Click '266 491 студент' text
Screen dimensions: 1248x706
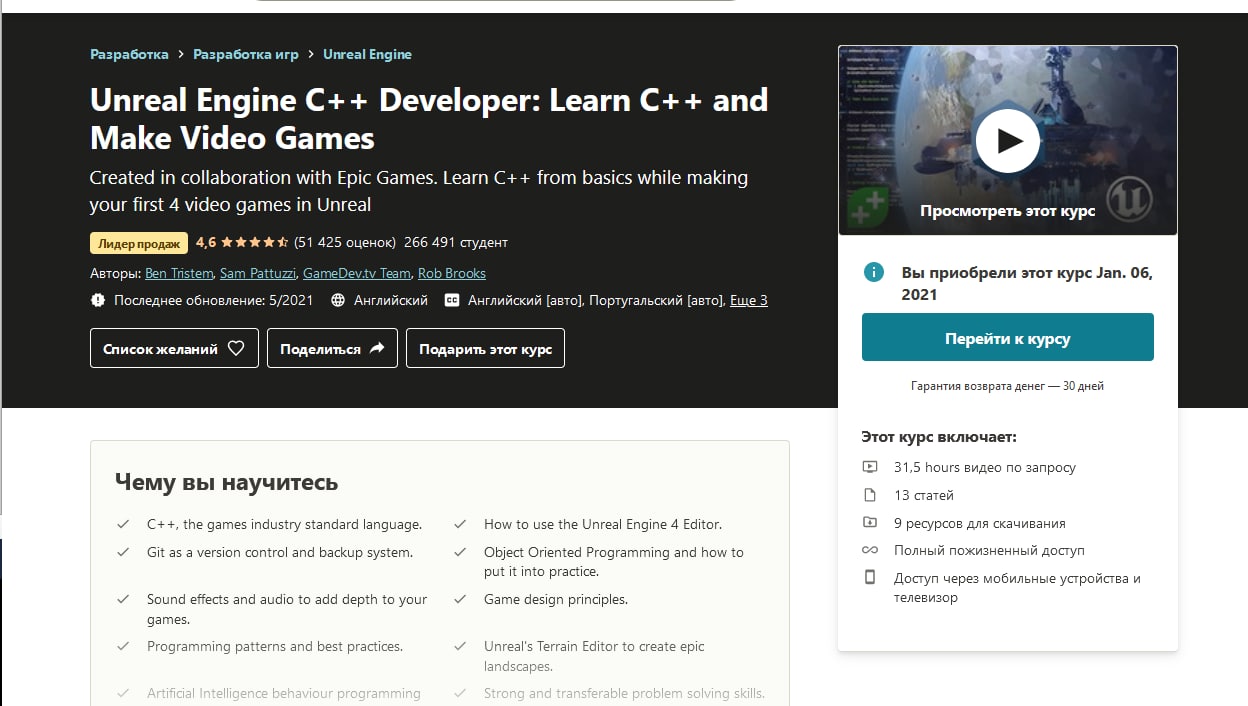tap(456, 242)
